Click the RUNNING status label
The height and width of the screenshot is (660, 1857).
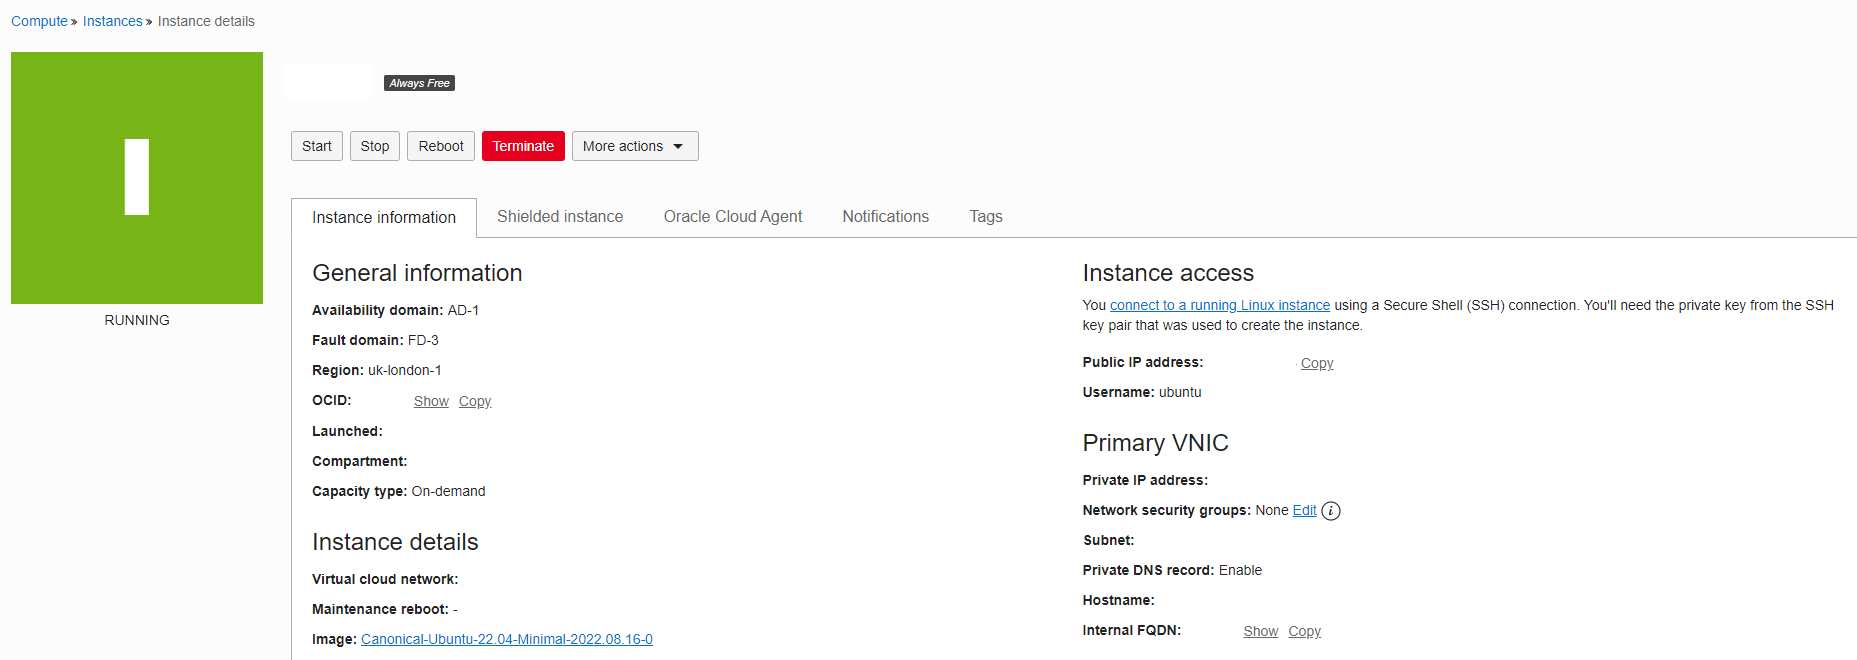click(137, 320)
